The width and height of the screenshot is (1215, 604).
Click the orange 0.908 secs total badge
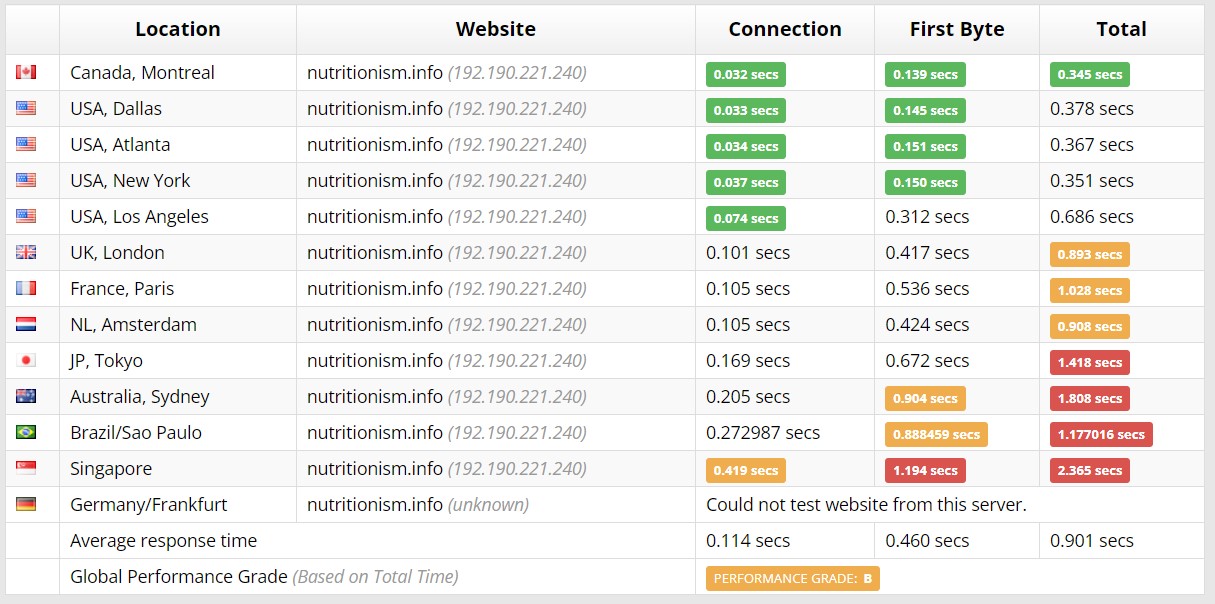point(1090,326)
